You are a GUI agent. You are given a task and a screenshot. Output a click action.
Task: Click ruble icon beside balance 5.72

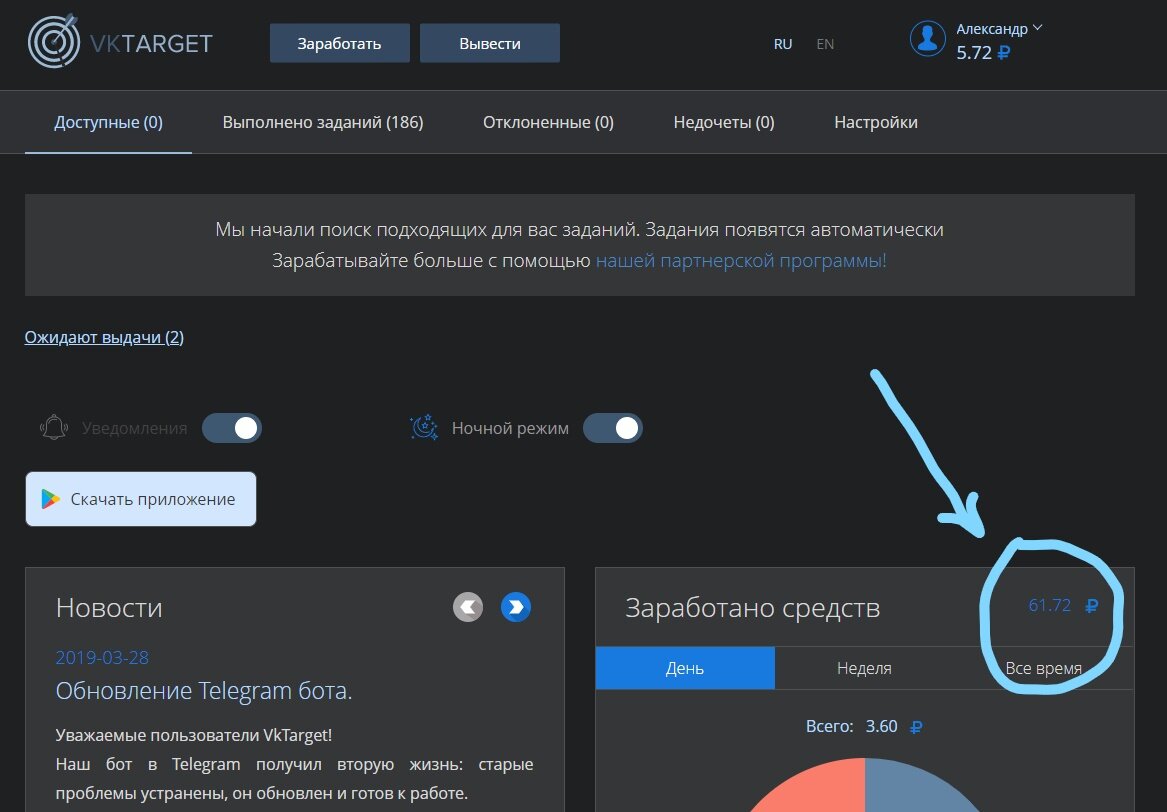click(1003, 53)
